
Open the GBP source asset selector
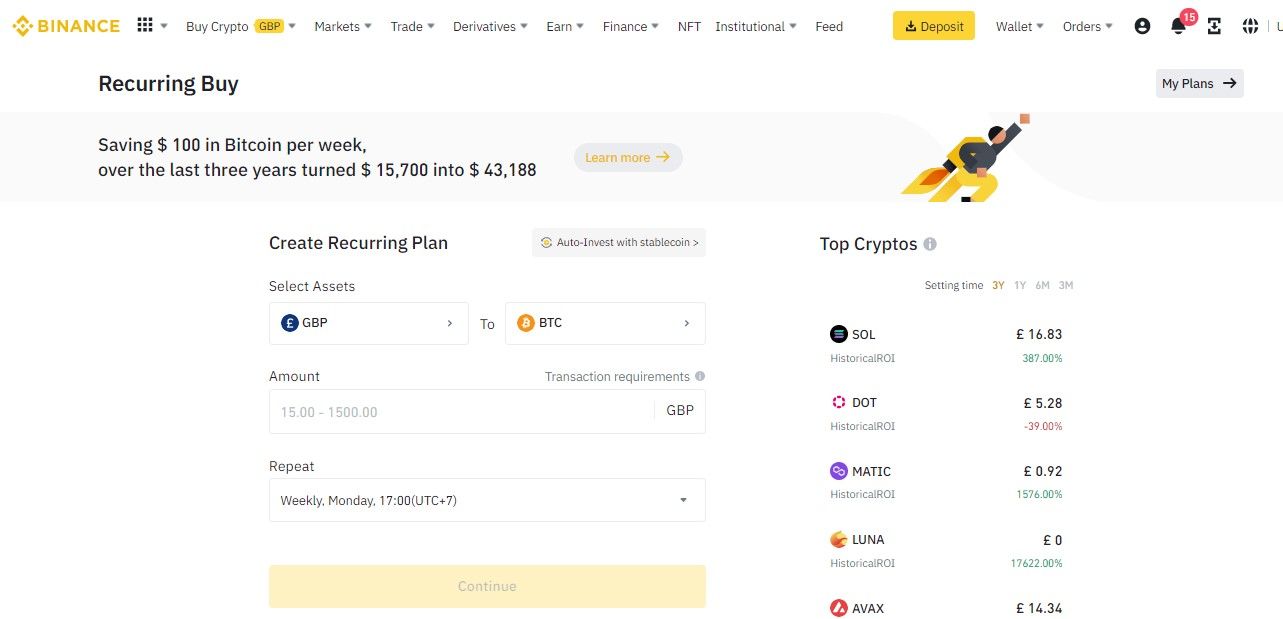(369, 323)
